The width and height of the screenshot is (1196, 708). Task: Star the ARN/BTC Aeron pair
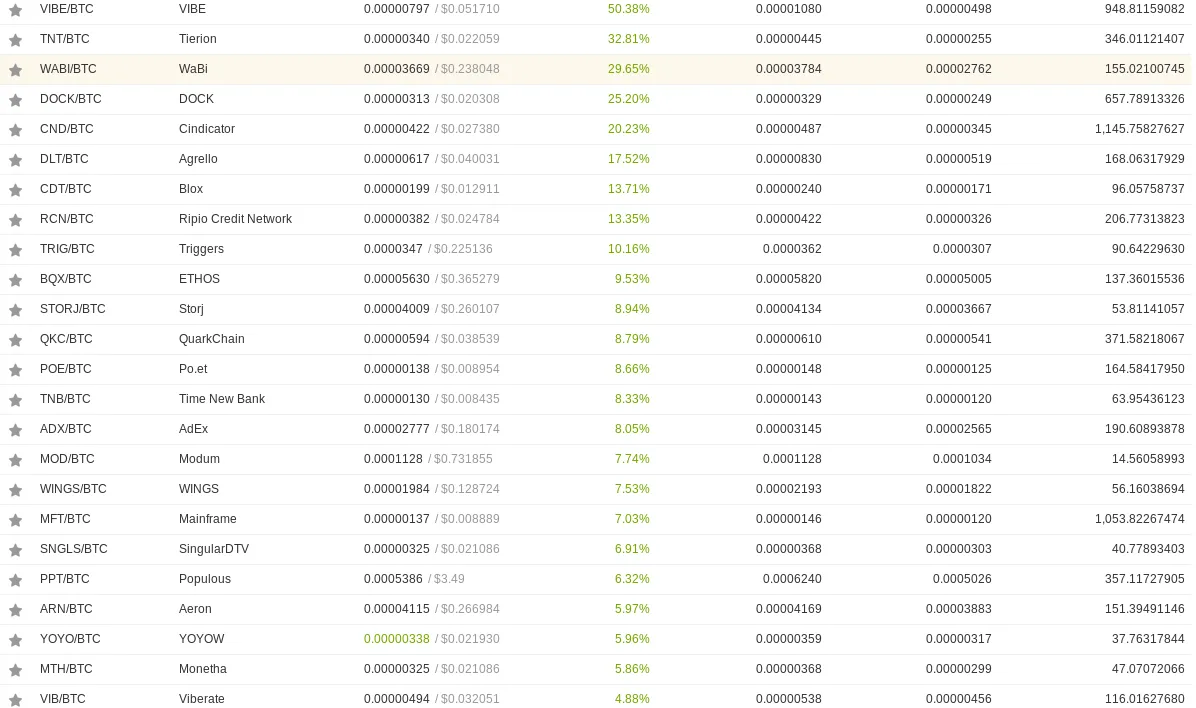15,610
